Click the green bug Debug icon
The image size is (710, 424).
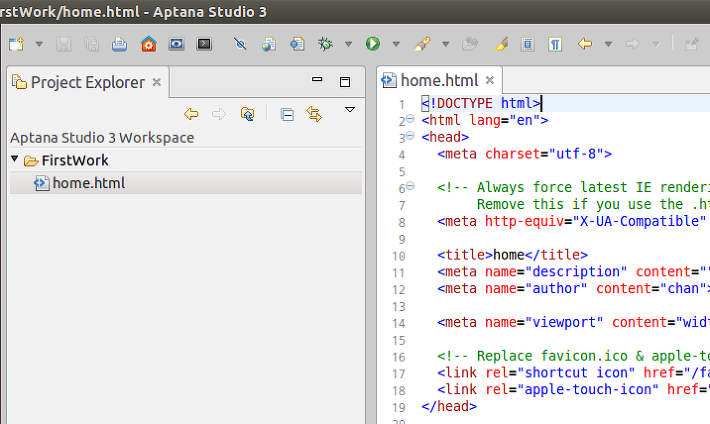click(325, 44)
